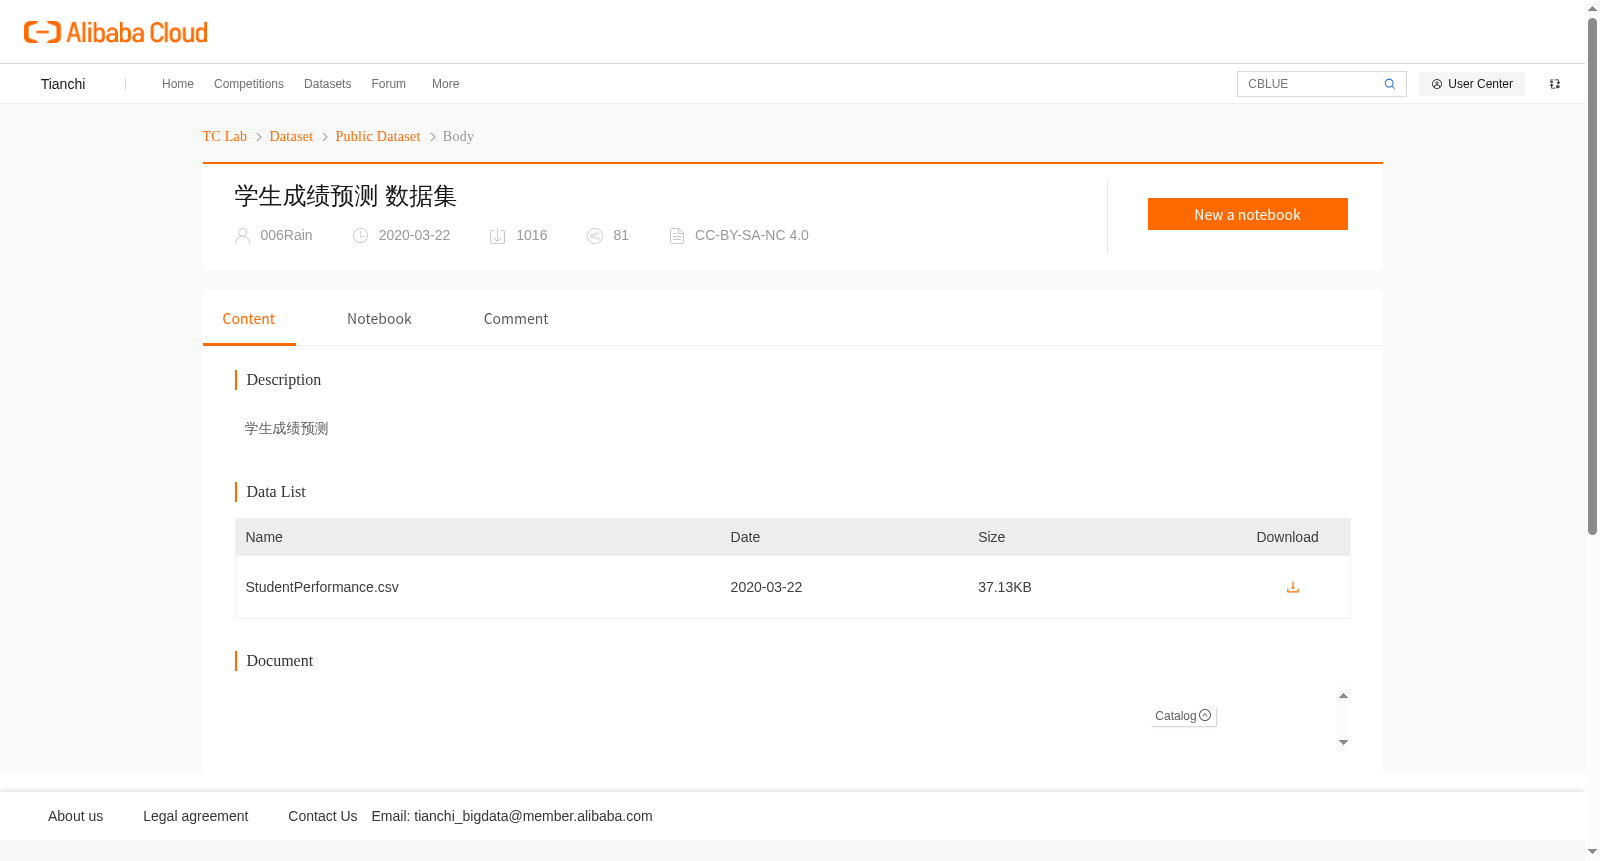Click the page scrollbar down arrow
Image resolution: width=1600 pixels, height=861 pixels.
(x=1592, y=852)
